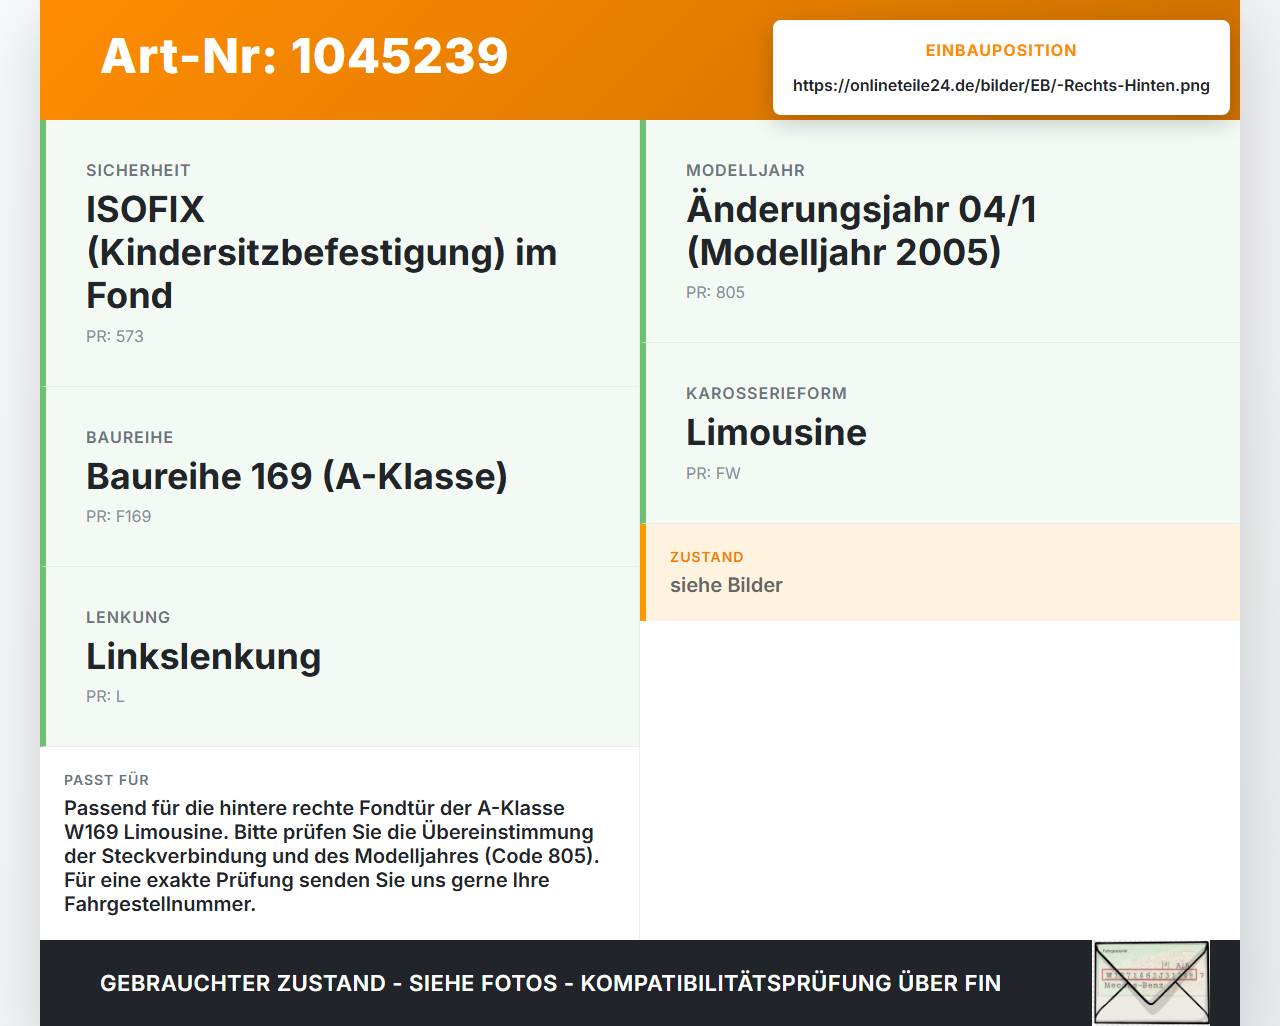The image size is (1280, 1026).
Task: Select the Baureihe 169 (A-Klasse) entry
Action: [340, 477]
